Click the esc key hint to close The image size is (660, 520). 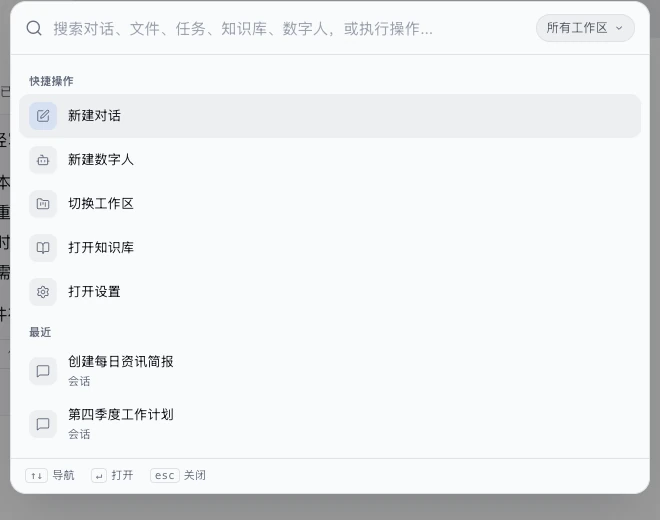[165, 476]
